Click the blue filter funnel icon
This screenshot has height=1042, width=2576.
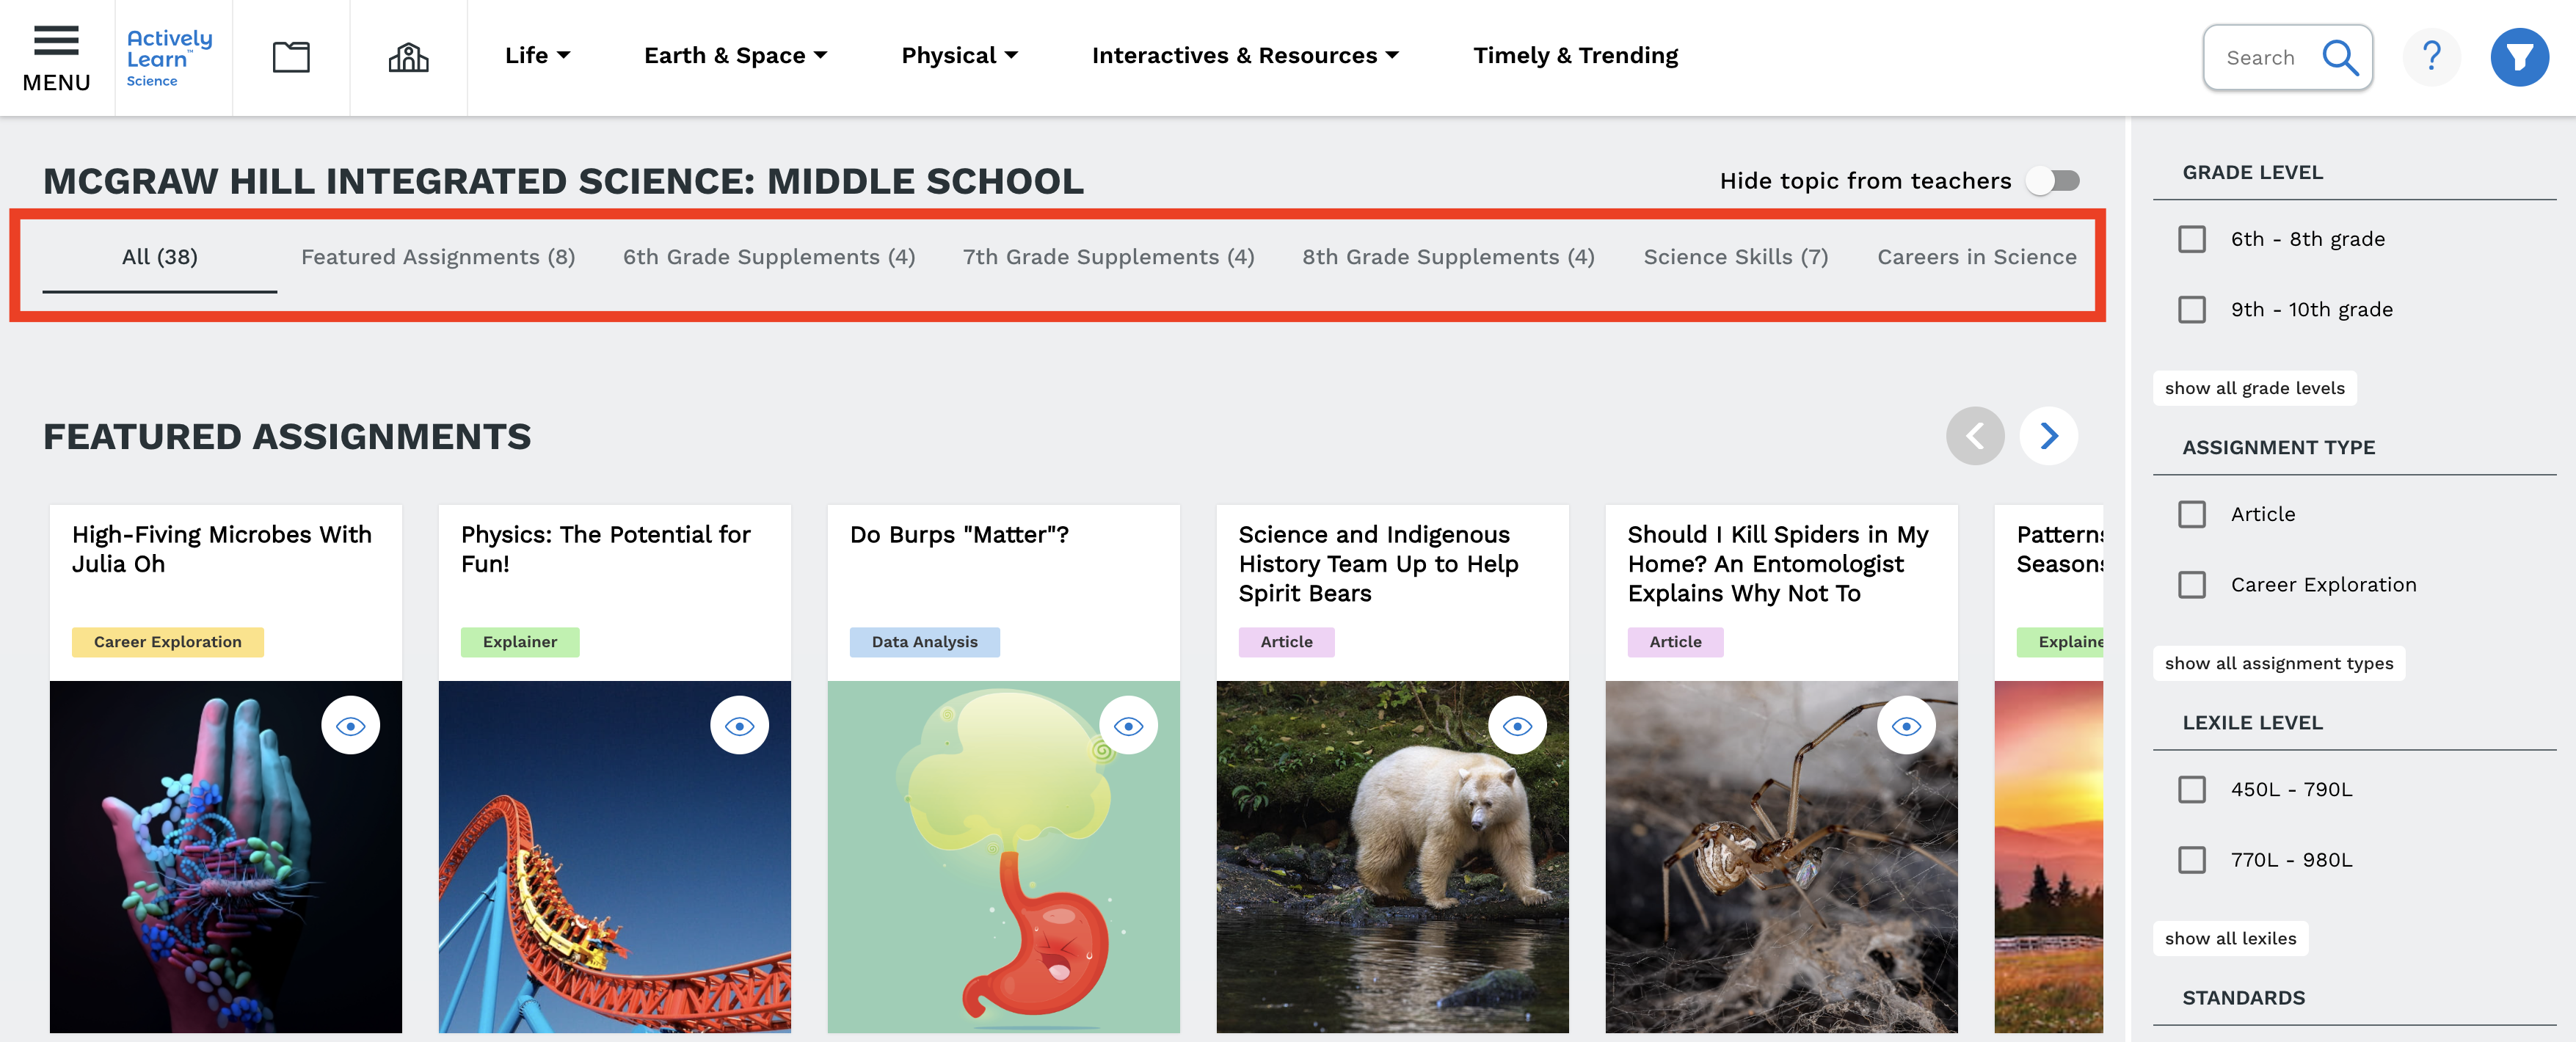tap(2519, 57)
